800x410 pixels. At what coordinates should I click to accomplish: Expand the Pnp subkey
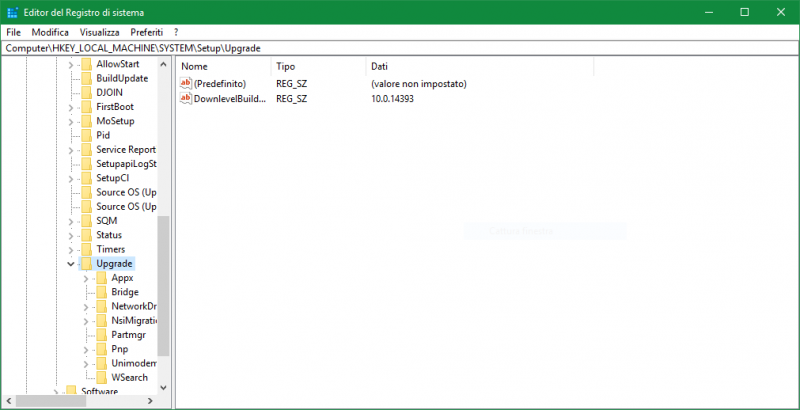pyautogui.click(x=86, y=350)
